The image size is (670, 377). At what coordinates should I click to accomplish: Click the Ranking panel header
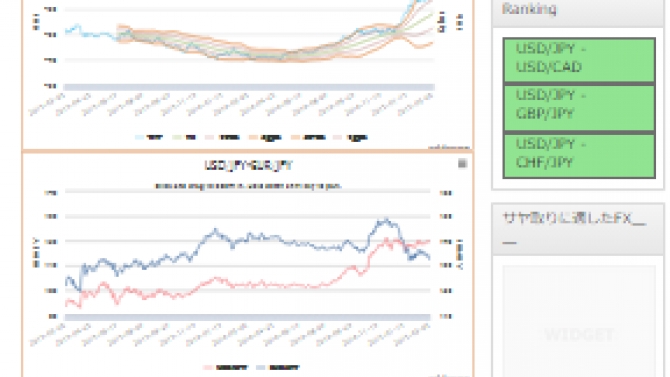click(x=578, y=12)
